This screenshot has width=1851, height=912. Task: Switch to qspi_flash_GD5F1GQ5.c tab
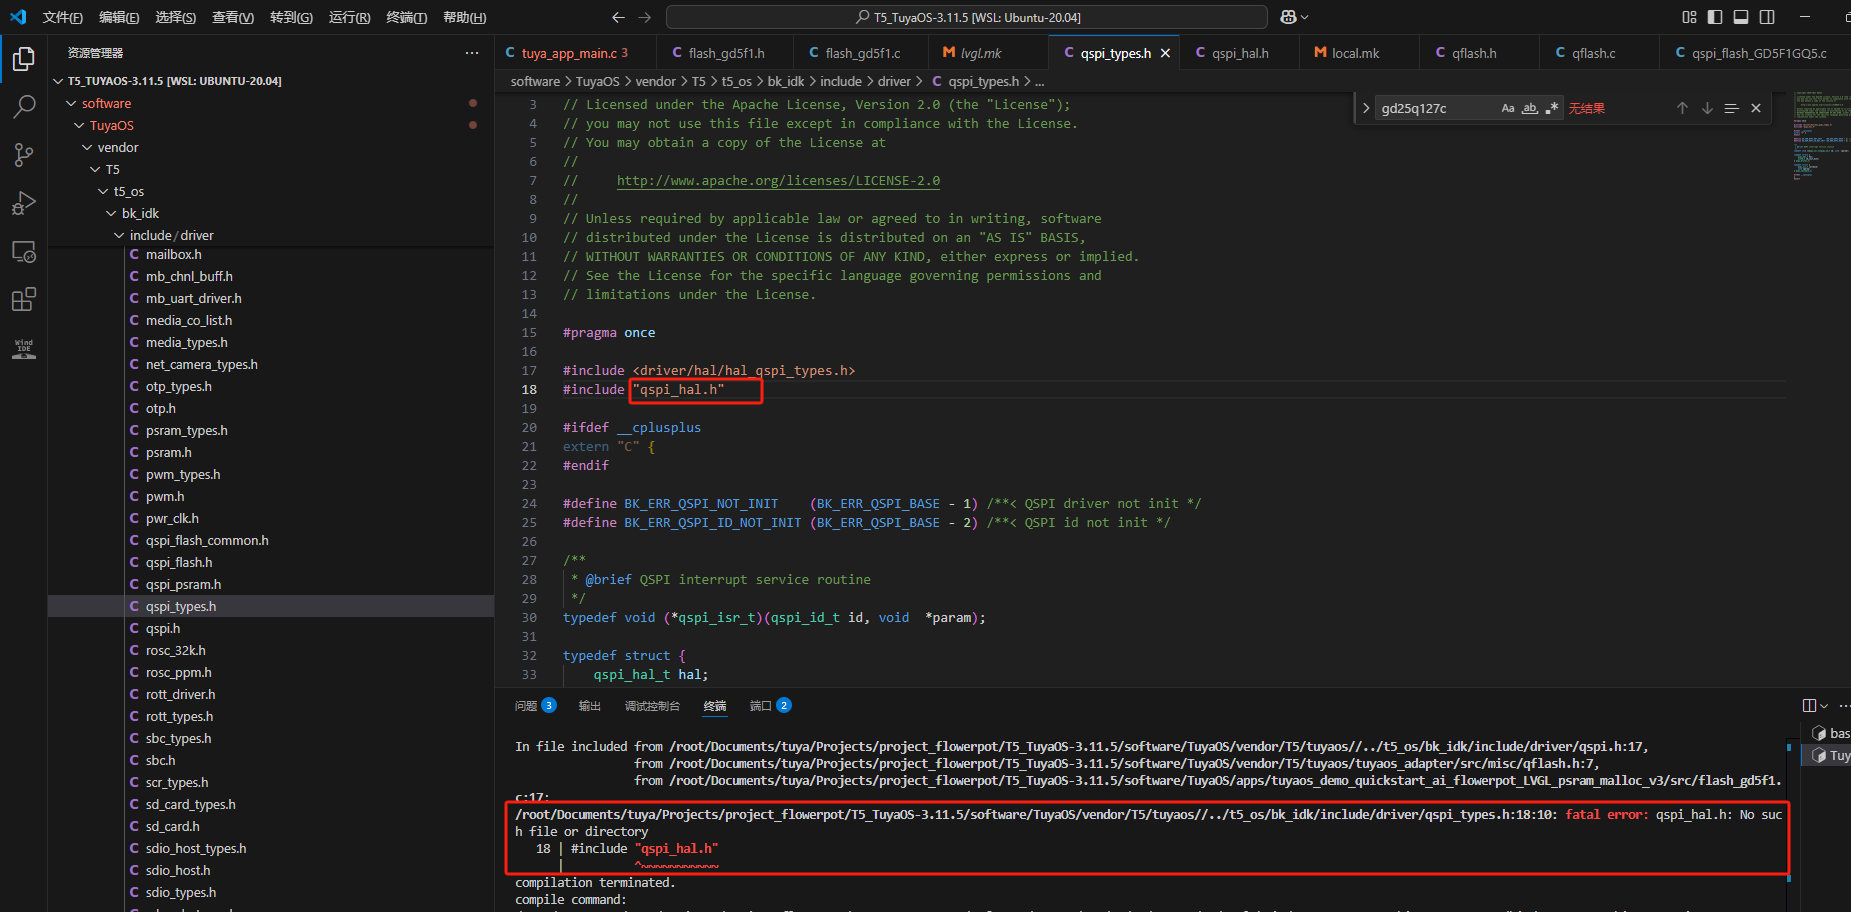tap(1754, 53)
